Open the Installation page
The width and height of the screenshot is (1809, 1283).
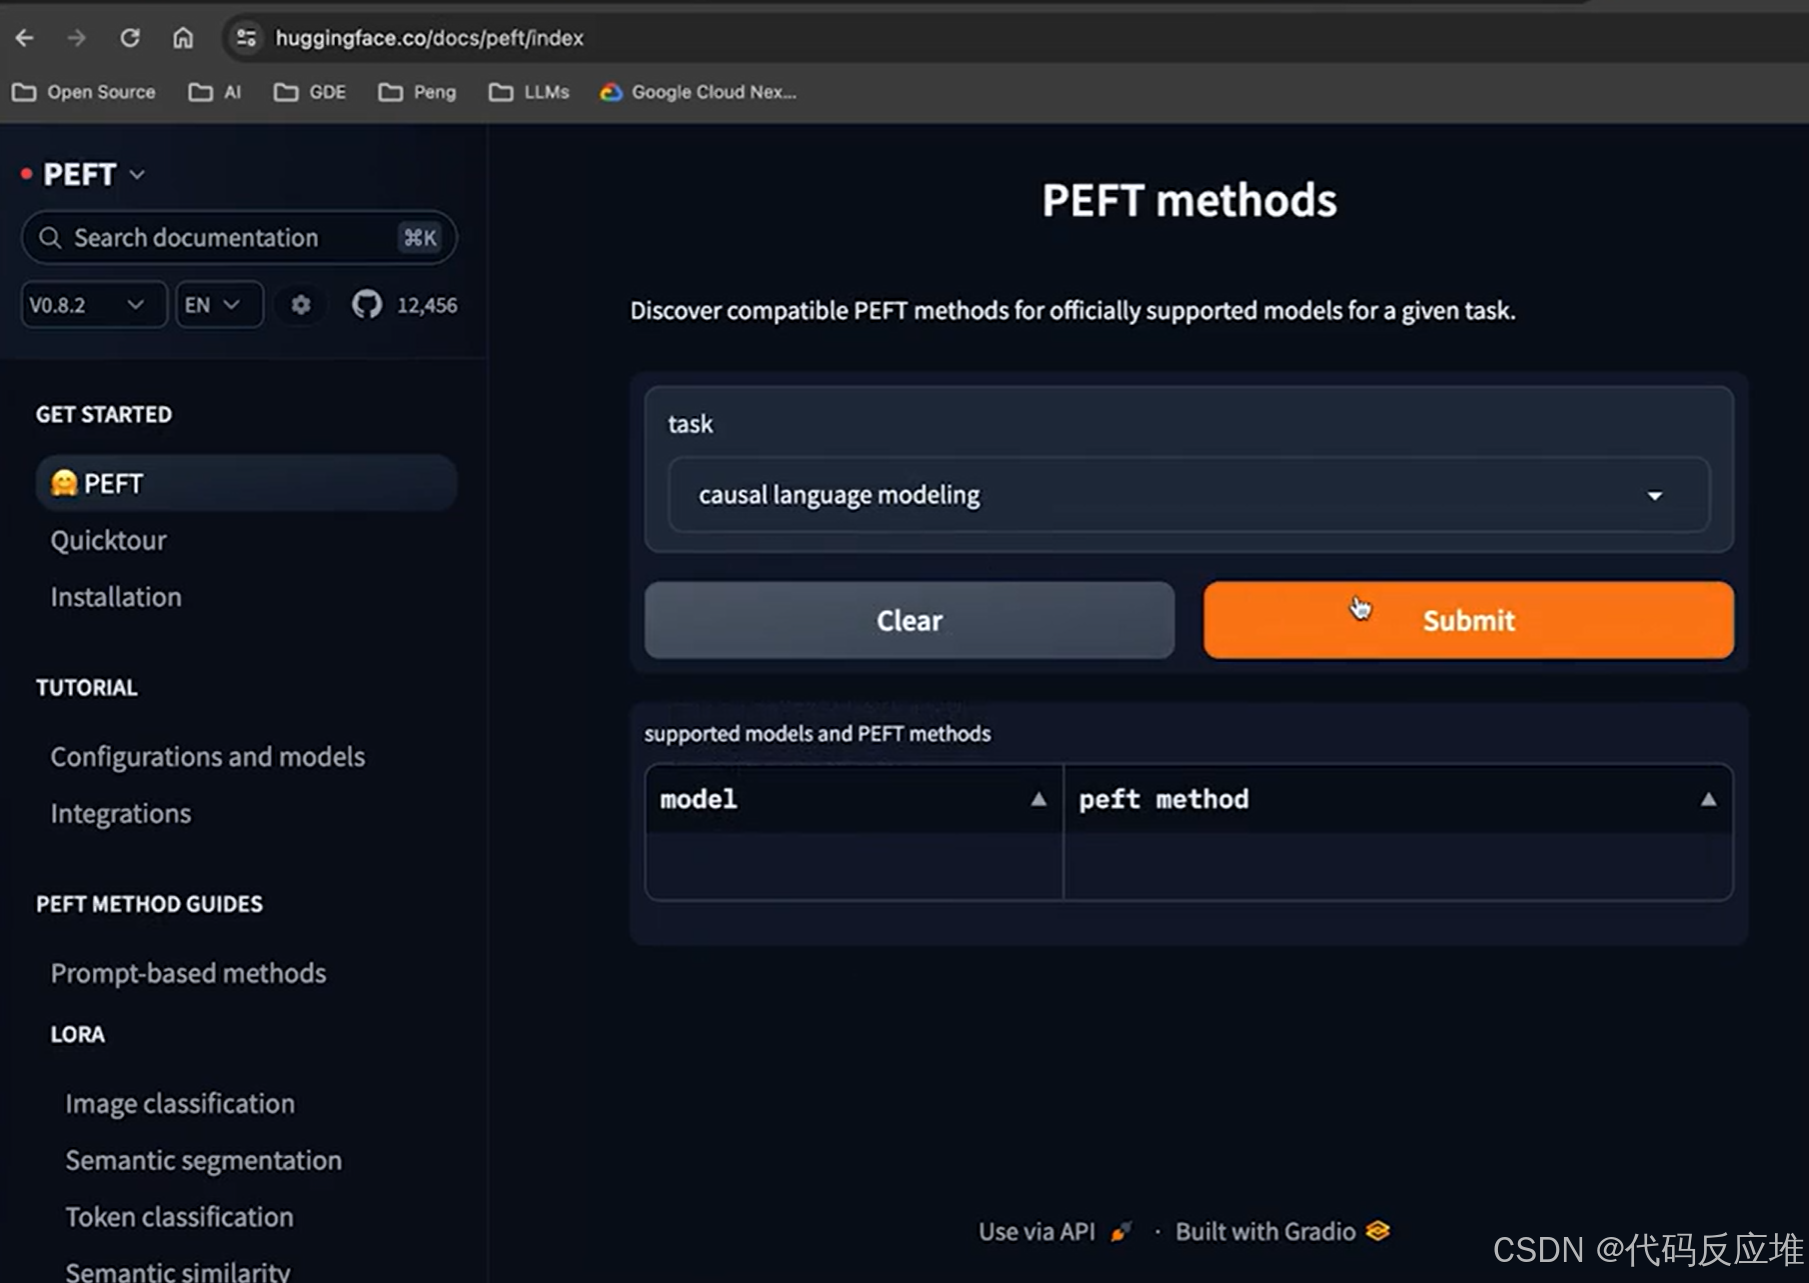point(116,597)
